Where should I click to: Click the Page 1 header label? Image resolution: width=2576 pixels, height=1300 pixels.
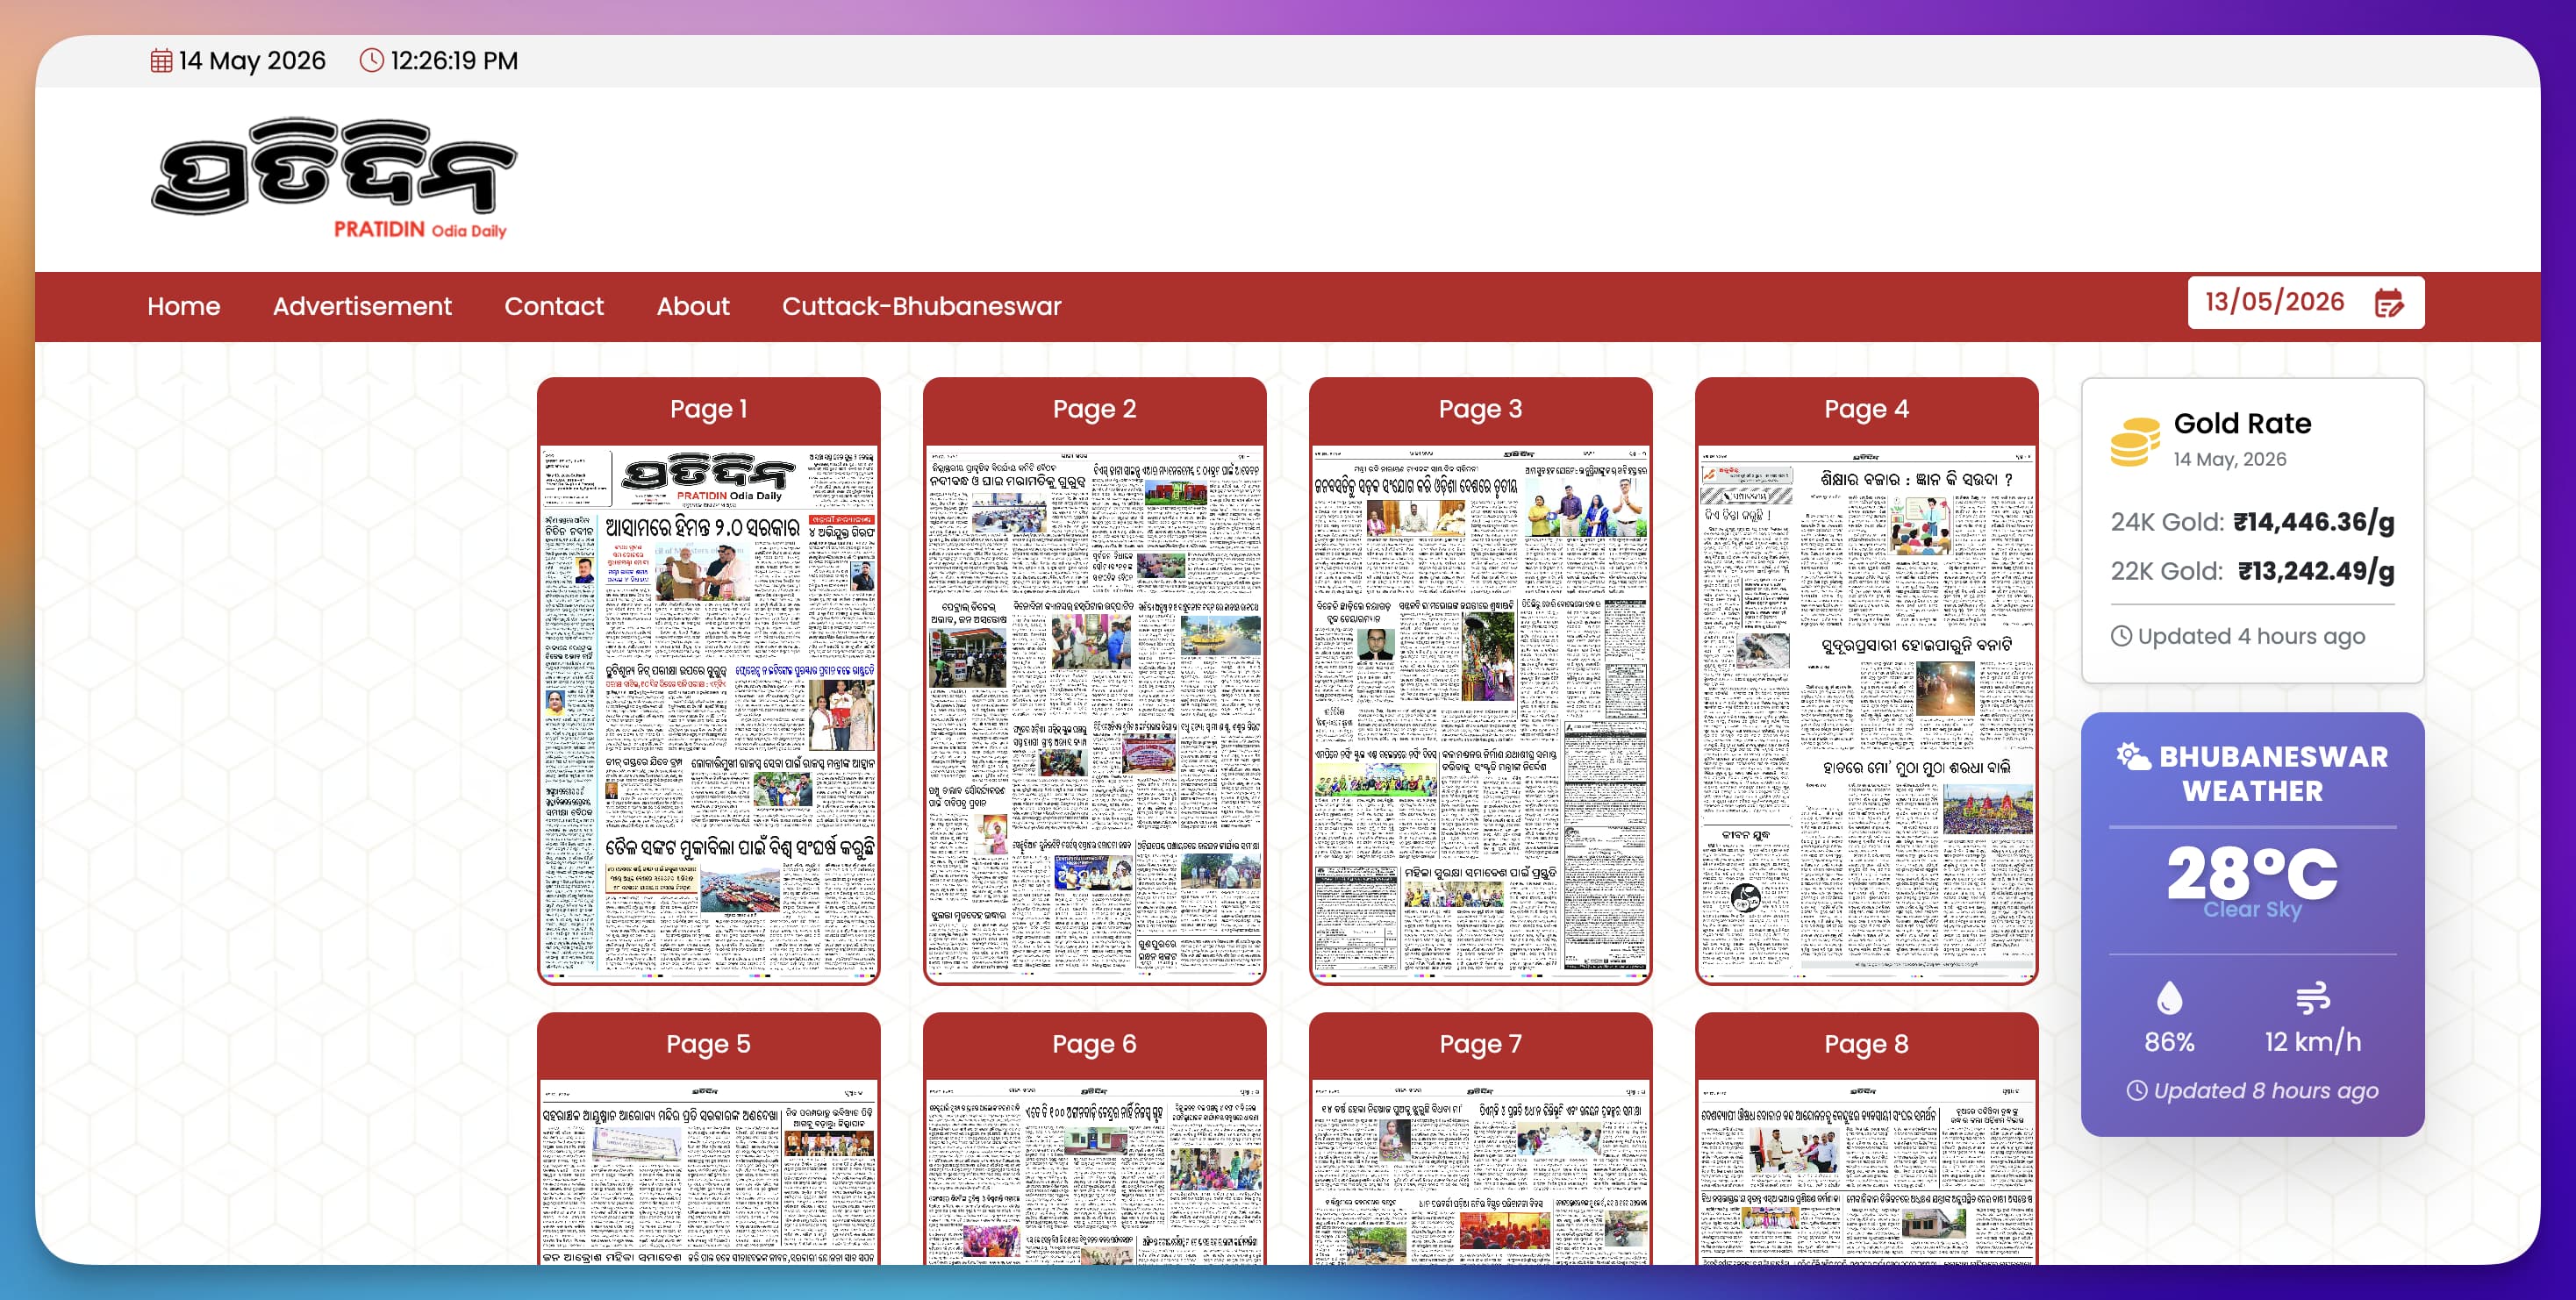click(x=709, y=409)
